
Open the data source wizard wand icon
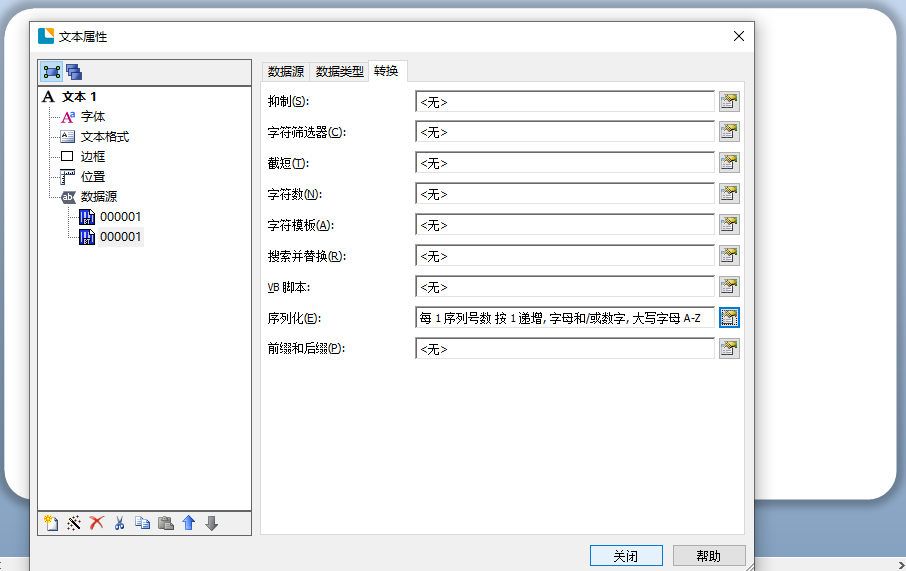point(73,523)
